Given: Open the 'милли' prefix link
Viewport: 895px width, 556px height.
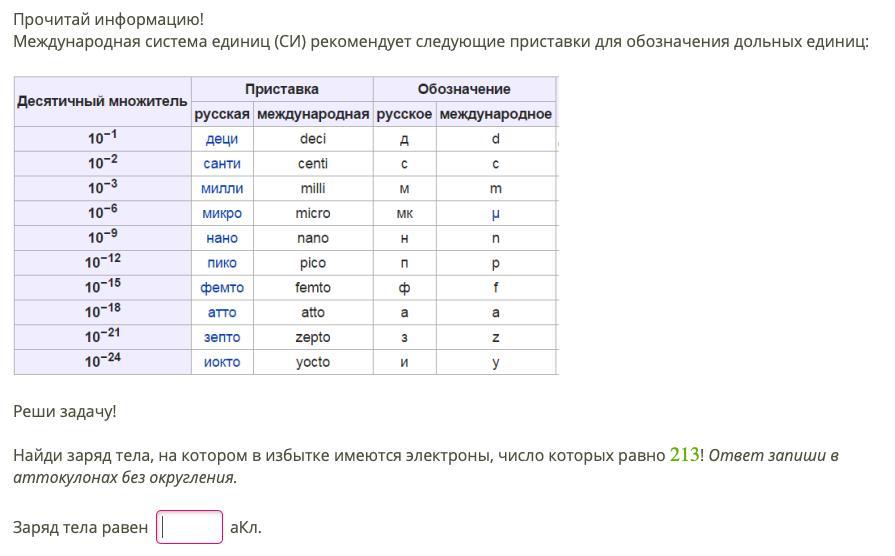Looking at the screenshot, I should tap(221, 188).
